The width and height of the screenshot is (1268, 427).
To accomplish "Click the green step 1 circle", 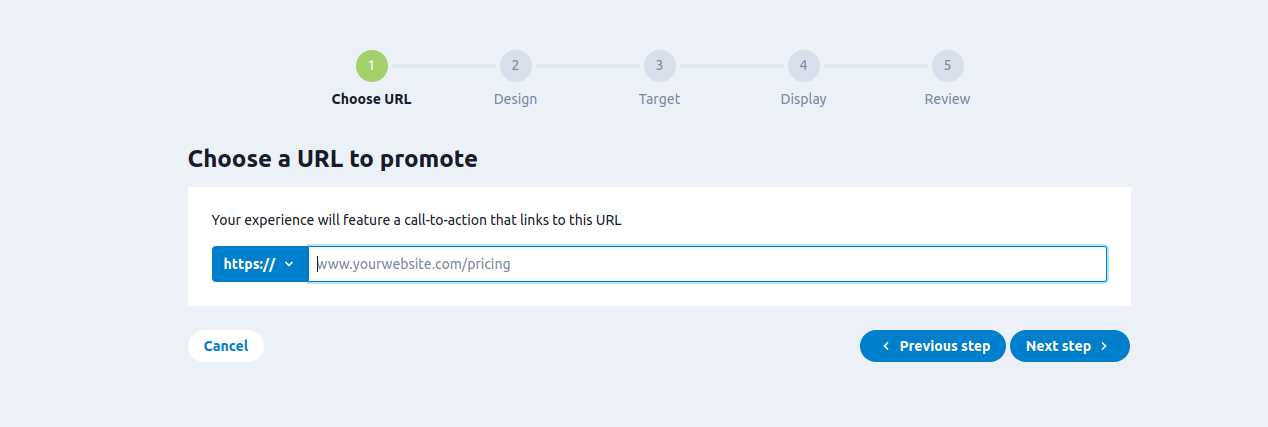I will point(371,66).
